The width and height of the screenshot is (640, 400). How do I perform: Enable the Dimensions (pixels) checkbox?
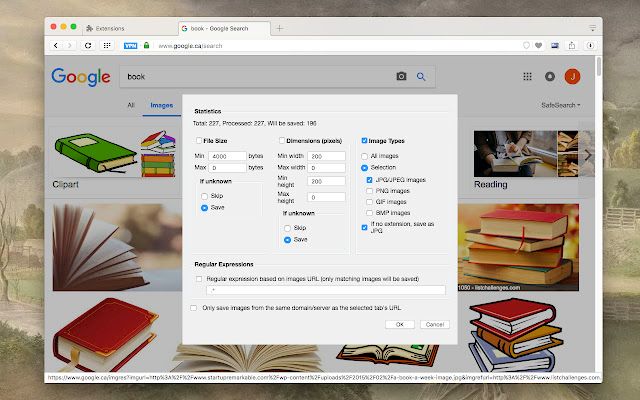pos(282,140)
